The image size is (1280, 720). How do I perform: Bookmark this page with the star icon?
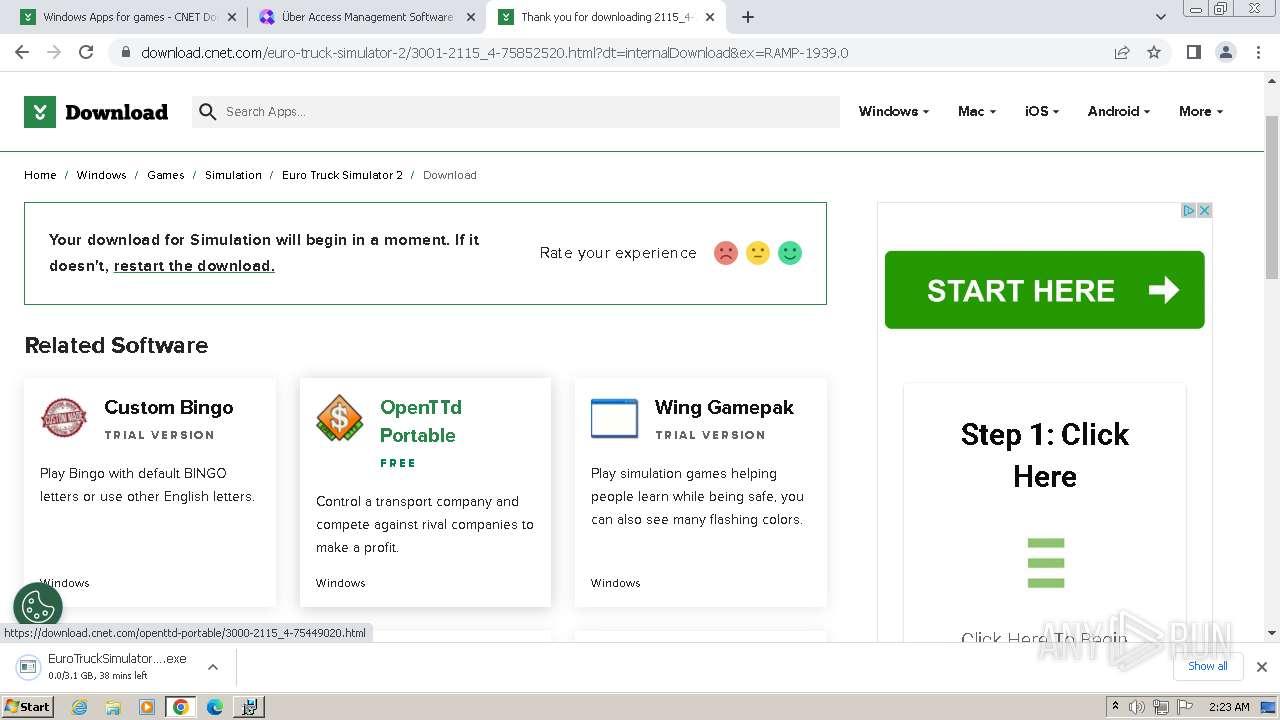click(1154, 52)
